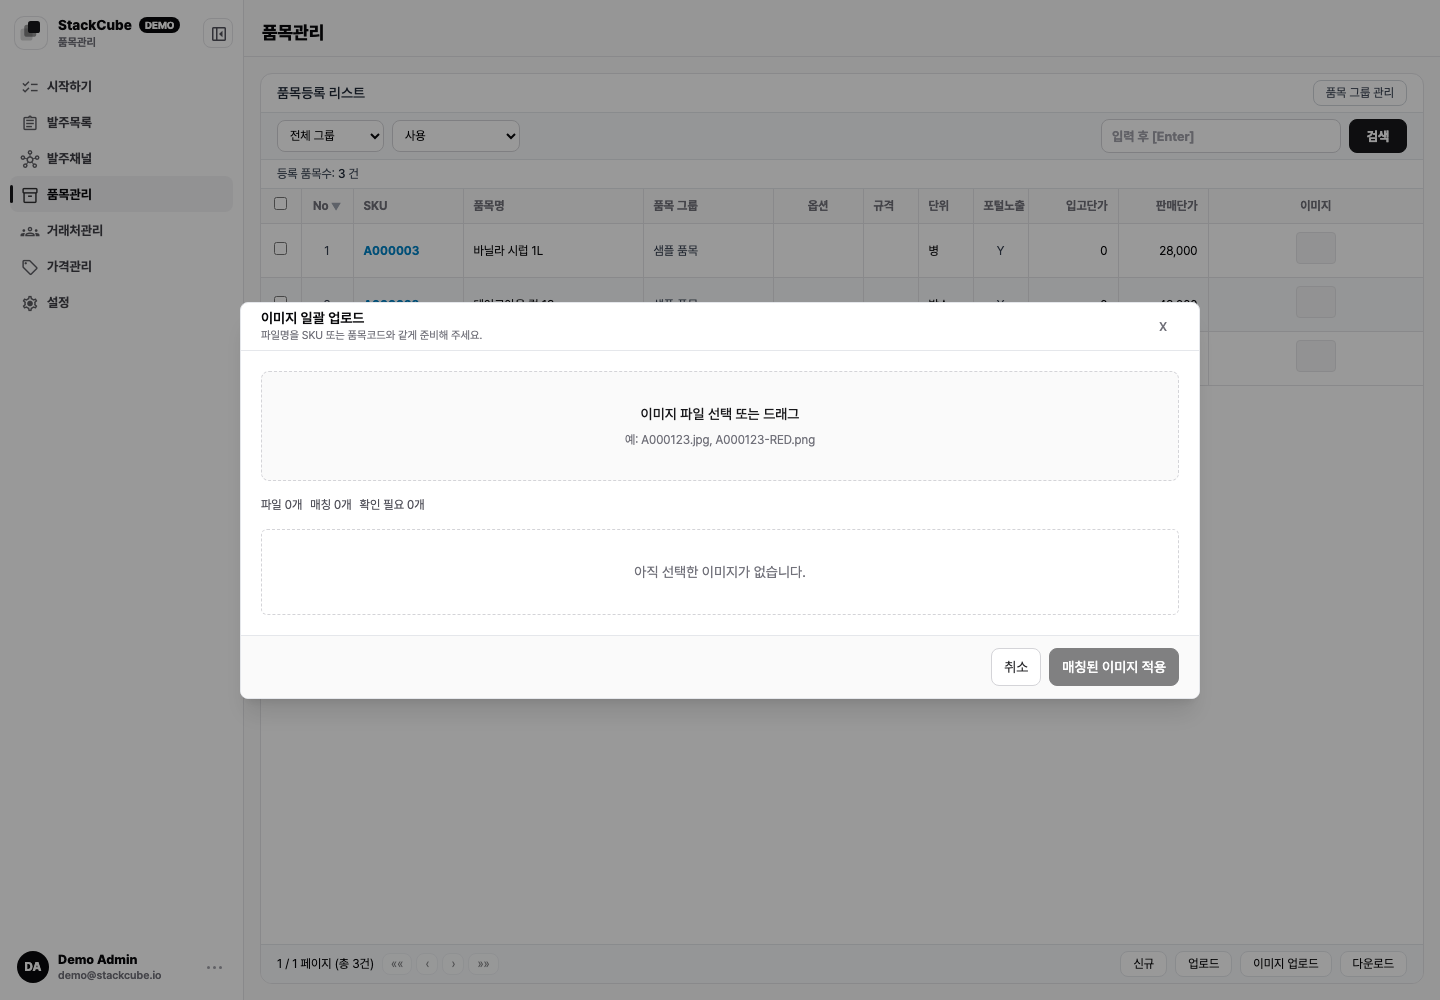Image resolution: width=1440 pixels, height=1000 pixels.
Task: Click the 이미지 업로드 button
Action: tap(1286, 964)
